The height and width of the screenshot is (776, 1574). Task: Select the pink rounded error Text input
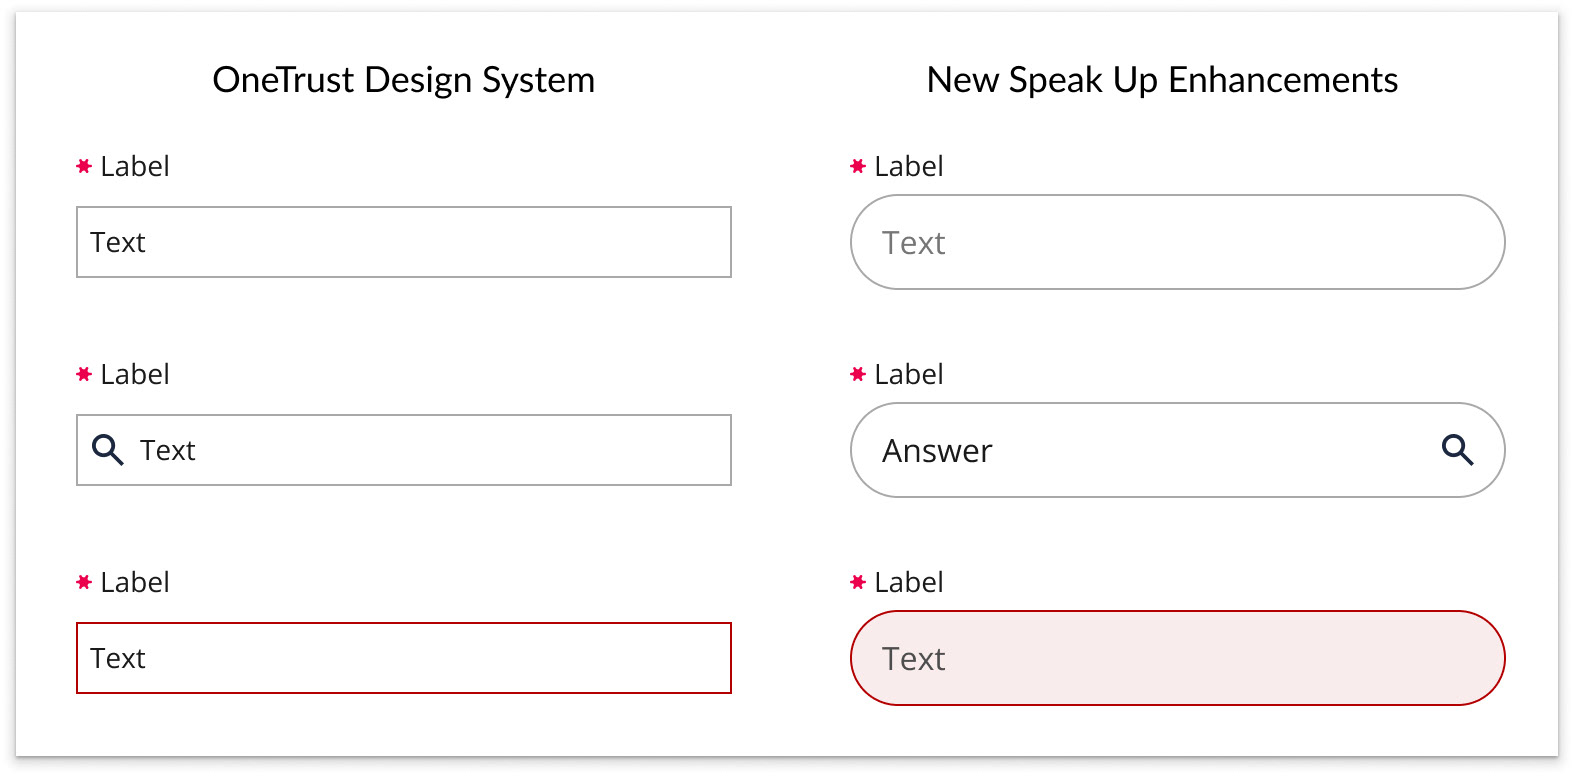(x=1177, y=658)
